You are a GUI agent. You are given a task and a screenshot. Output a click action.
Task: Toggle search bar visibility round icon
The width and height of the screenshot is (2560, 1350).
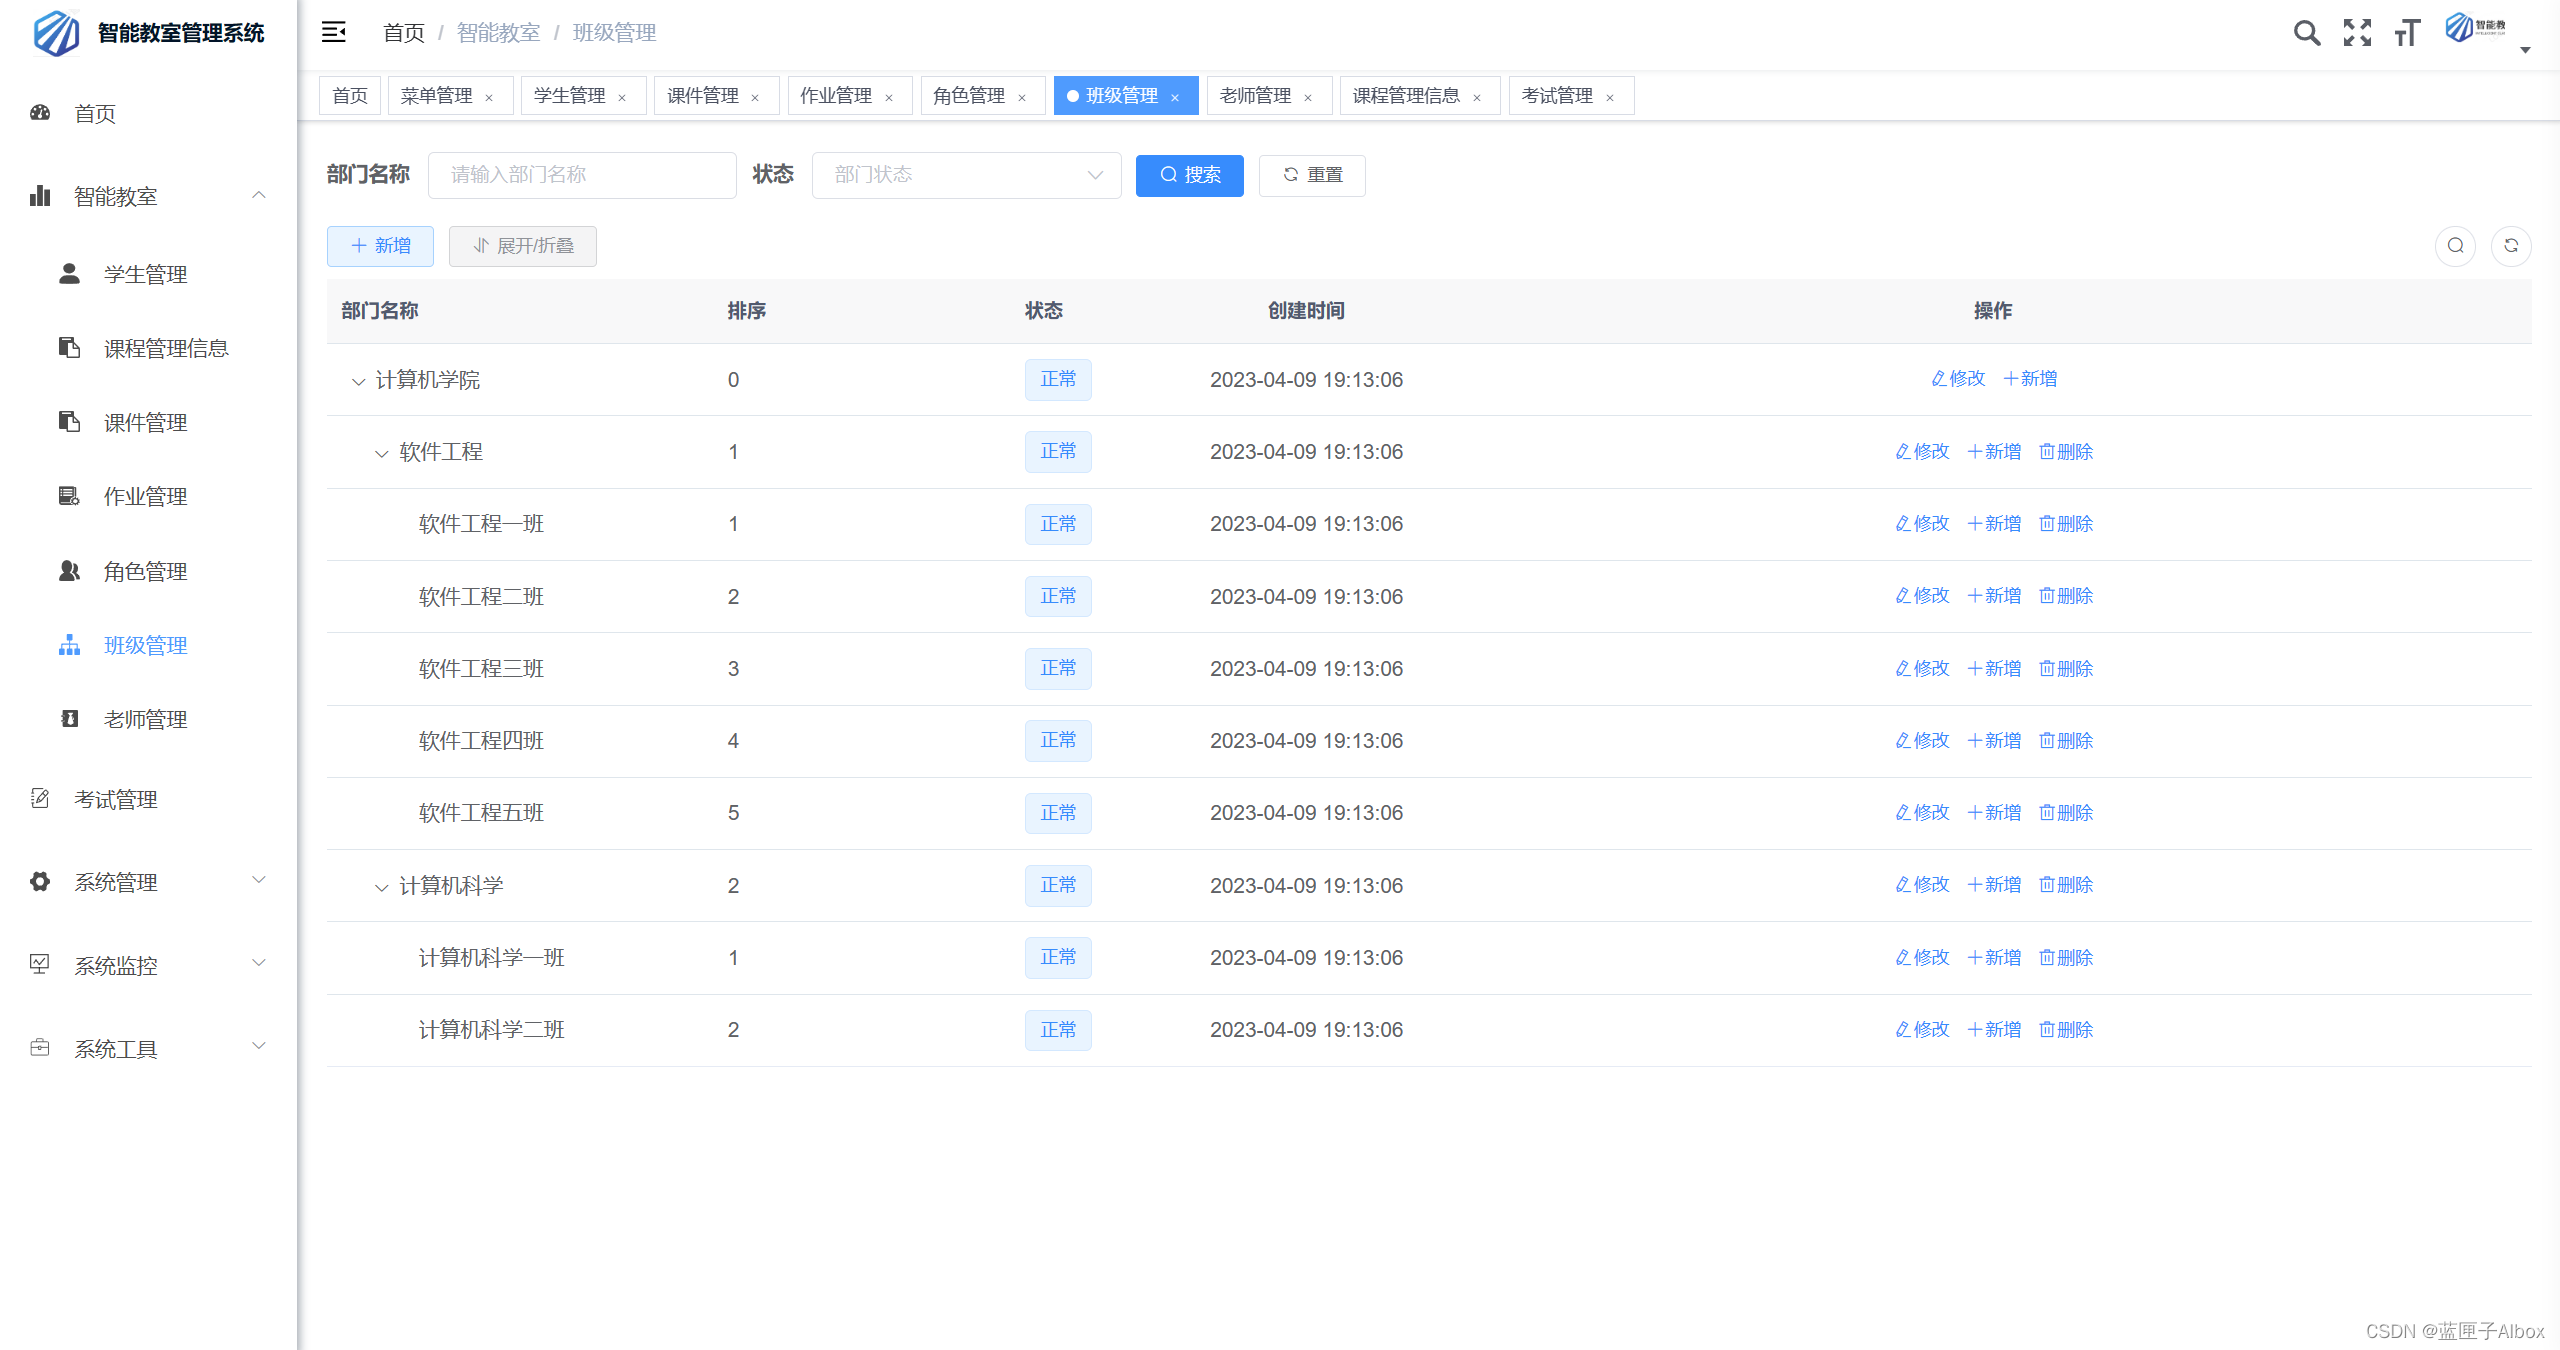[x=2455, y=246]
